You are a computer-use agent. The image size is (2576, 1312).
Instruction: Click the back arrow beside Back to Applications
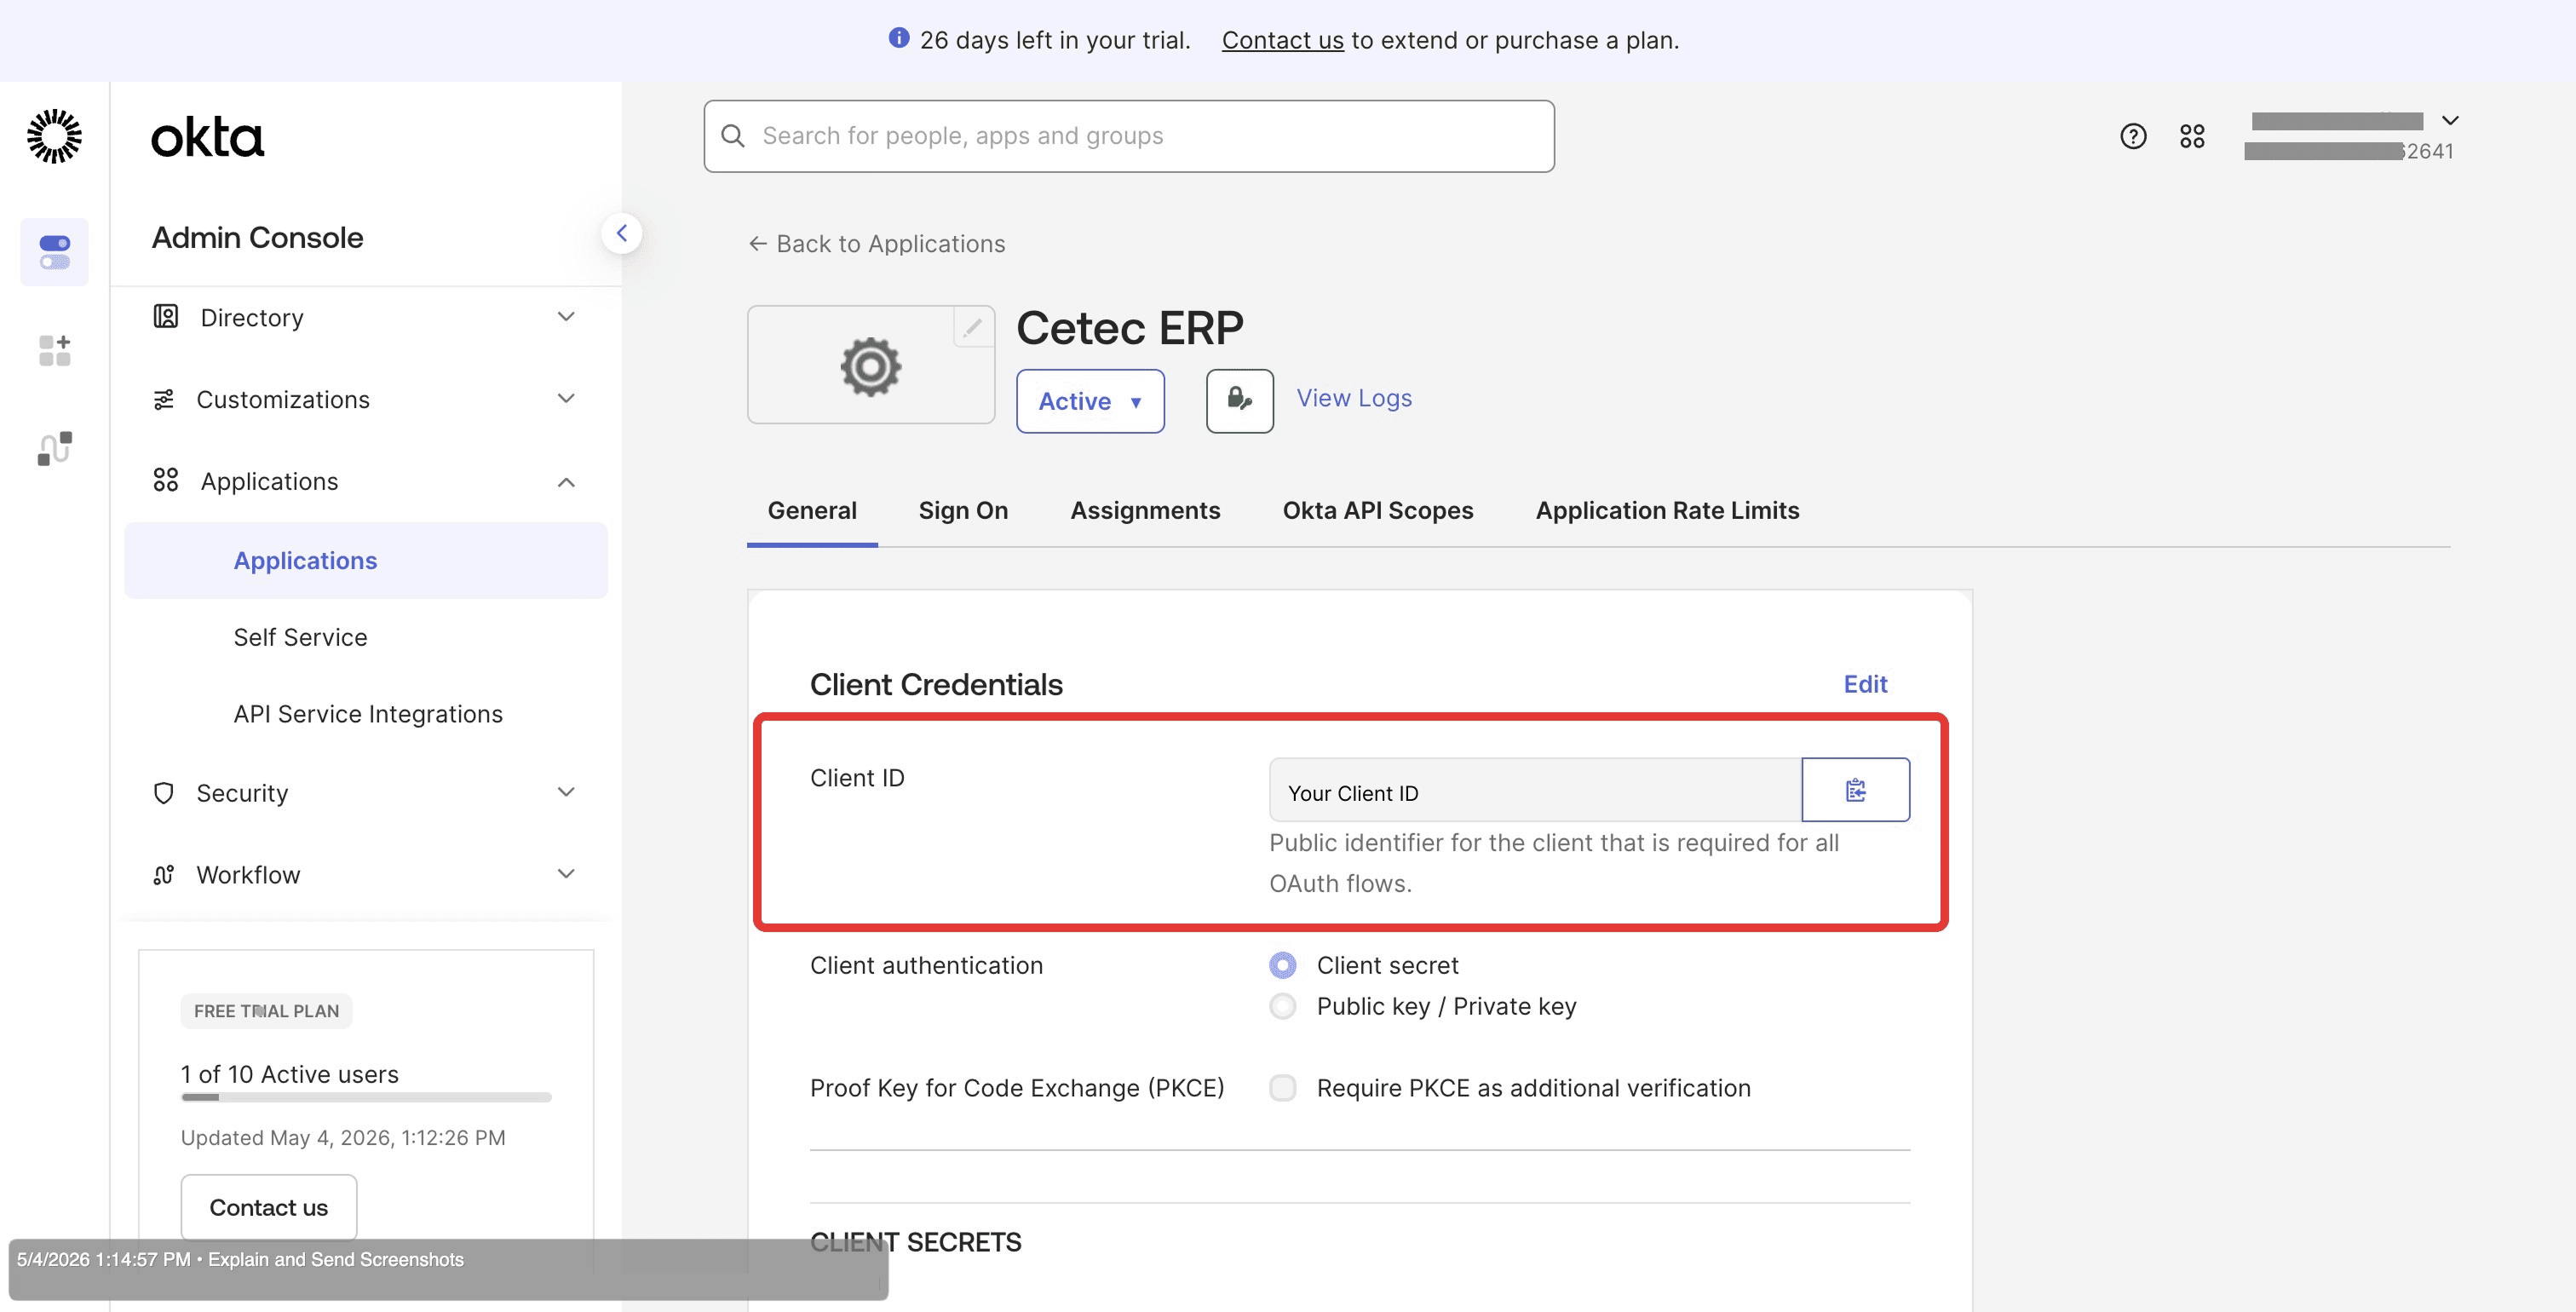click(758, 243)
